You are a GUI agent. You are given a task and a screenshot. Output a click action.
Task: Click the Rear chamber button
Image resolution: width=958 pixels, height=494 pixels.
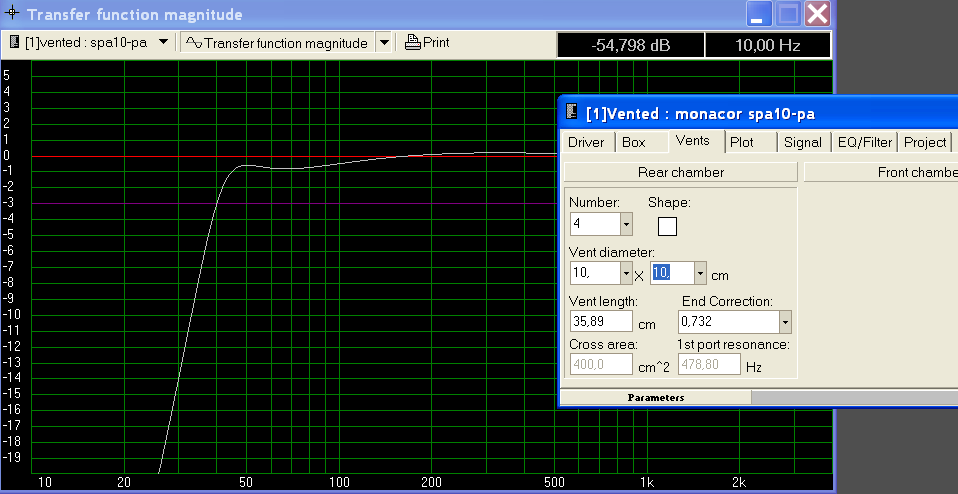[x=681, y=172]
